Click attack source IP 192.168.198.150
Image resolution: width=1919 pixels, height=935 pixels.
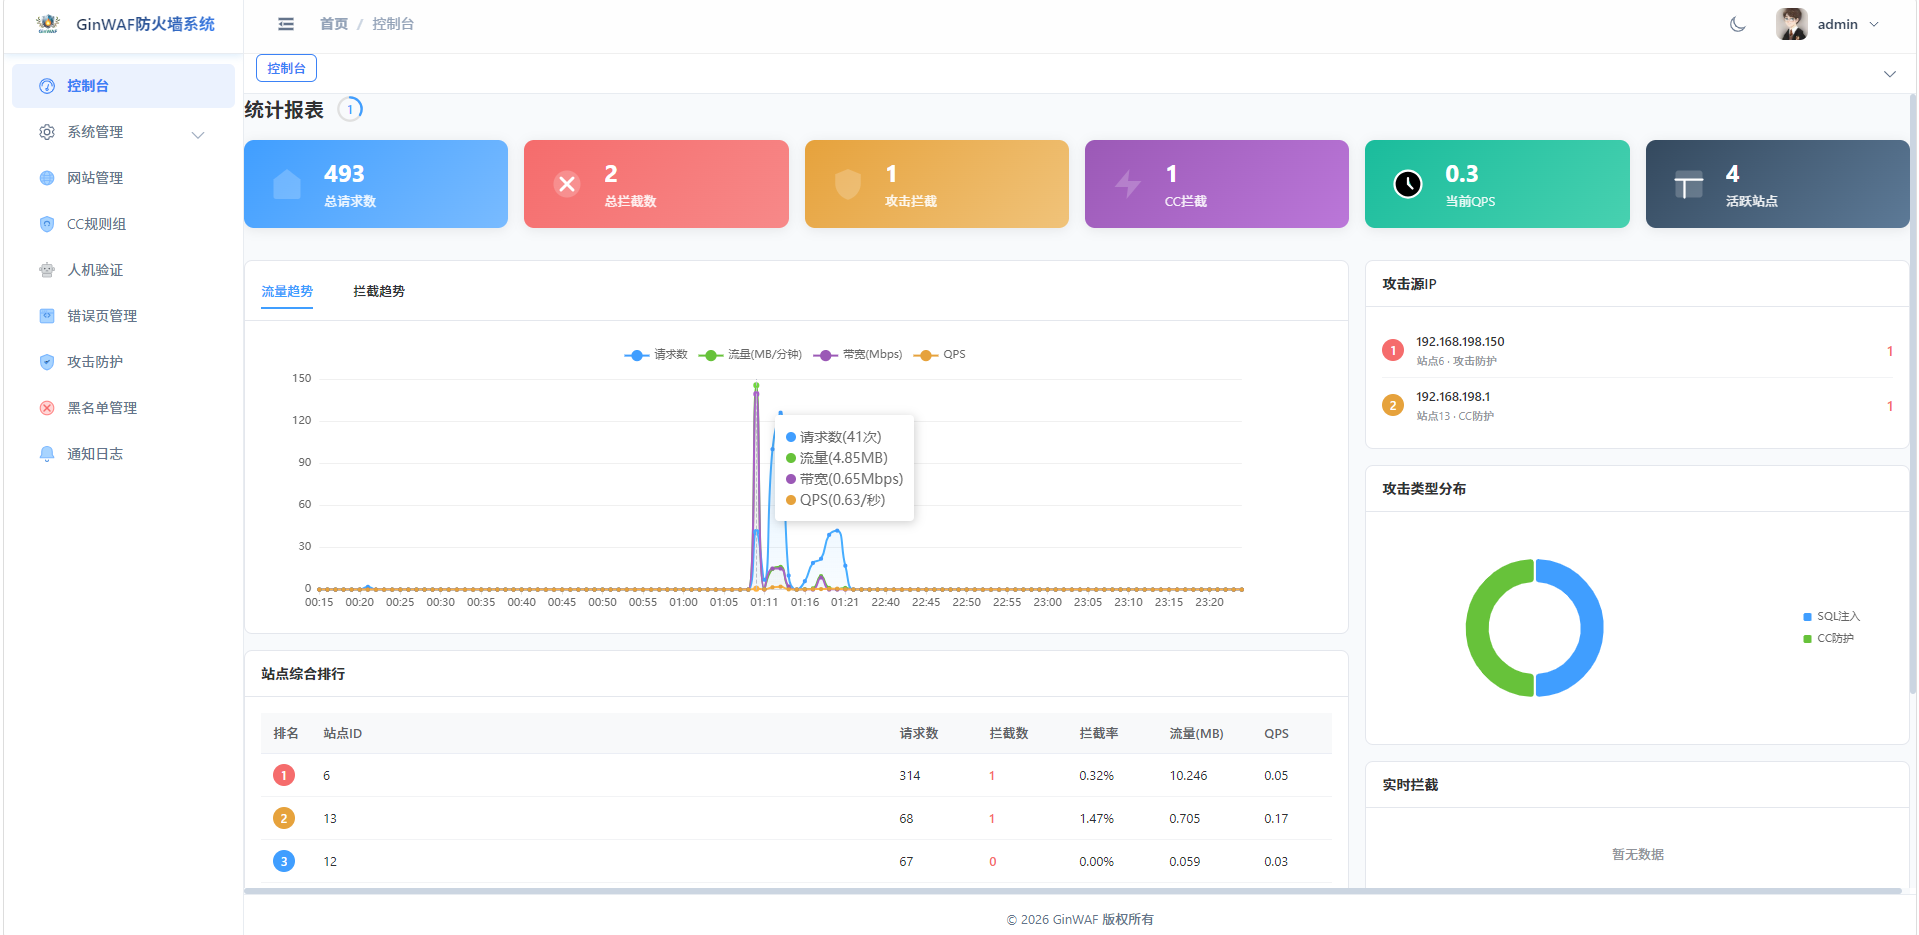coord(1460,342)
